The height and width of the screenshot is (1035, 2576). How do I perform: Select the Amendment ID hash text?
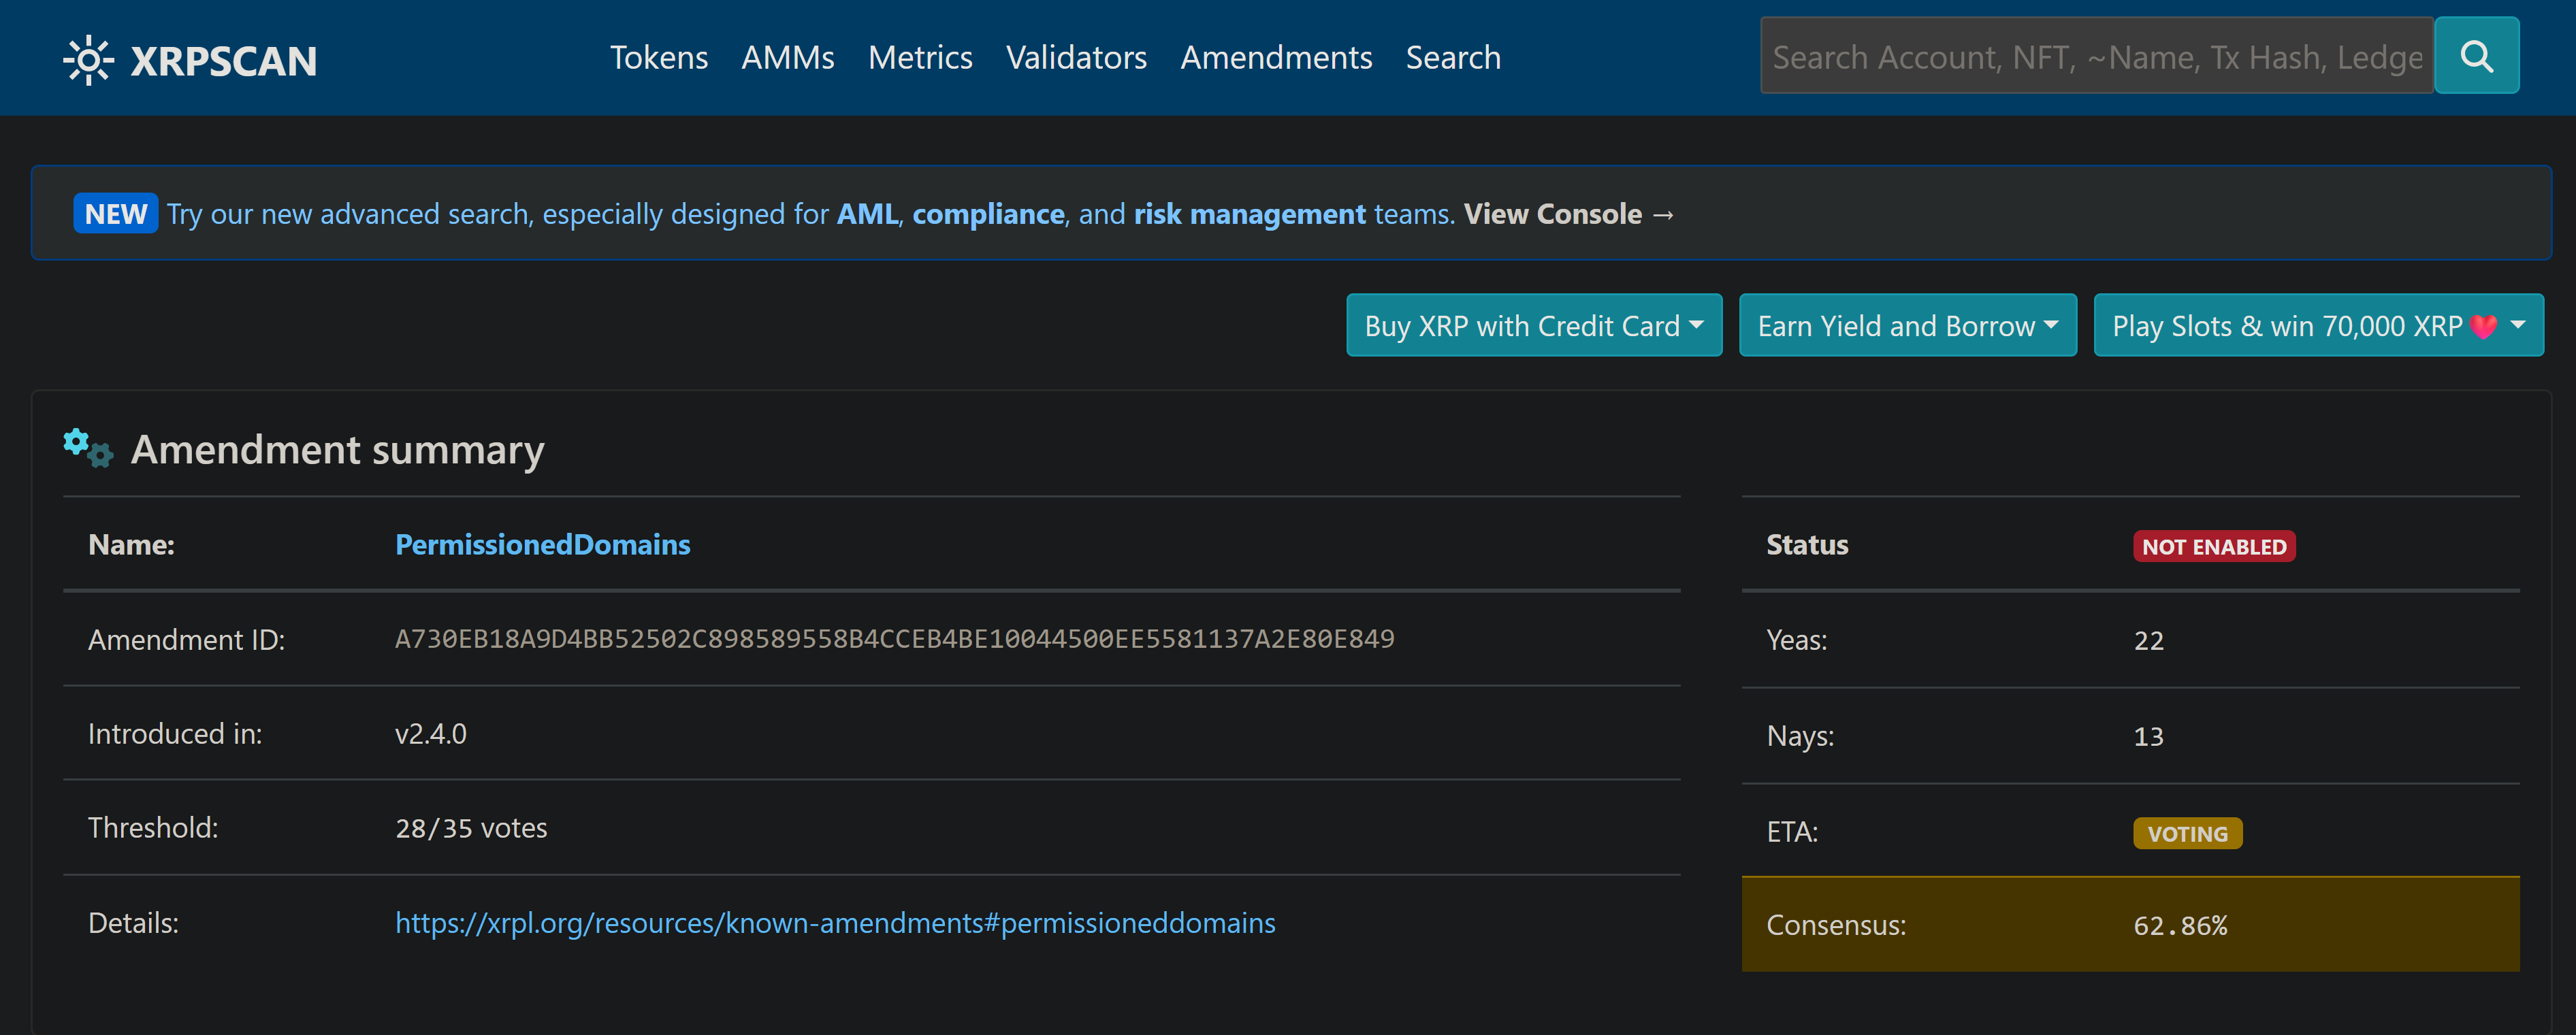pos(894,639)
